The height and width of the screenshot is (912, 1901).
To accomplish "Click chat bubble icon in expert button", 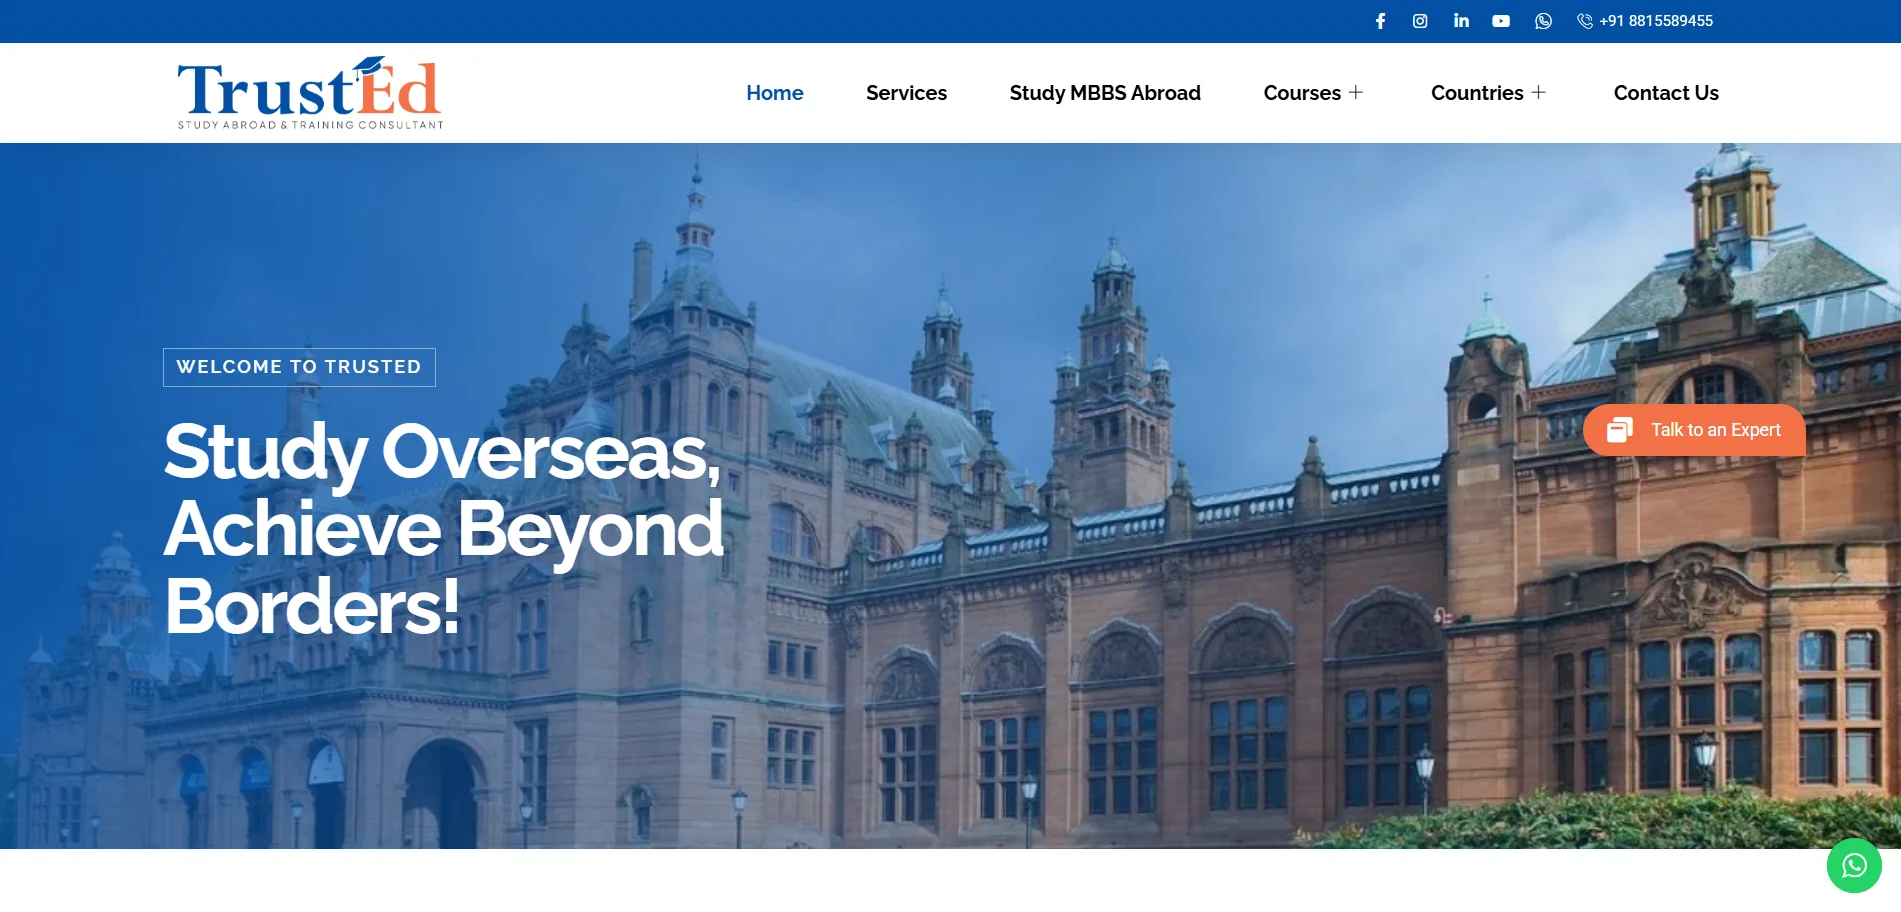I will [1619, 430].
